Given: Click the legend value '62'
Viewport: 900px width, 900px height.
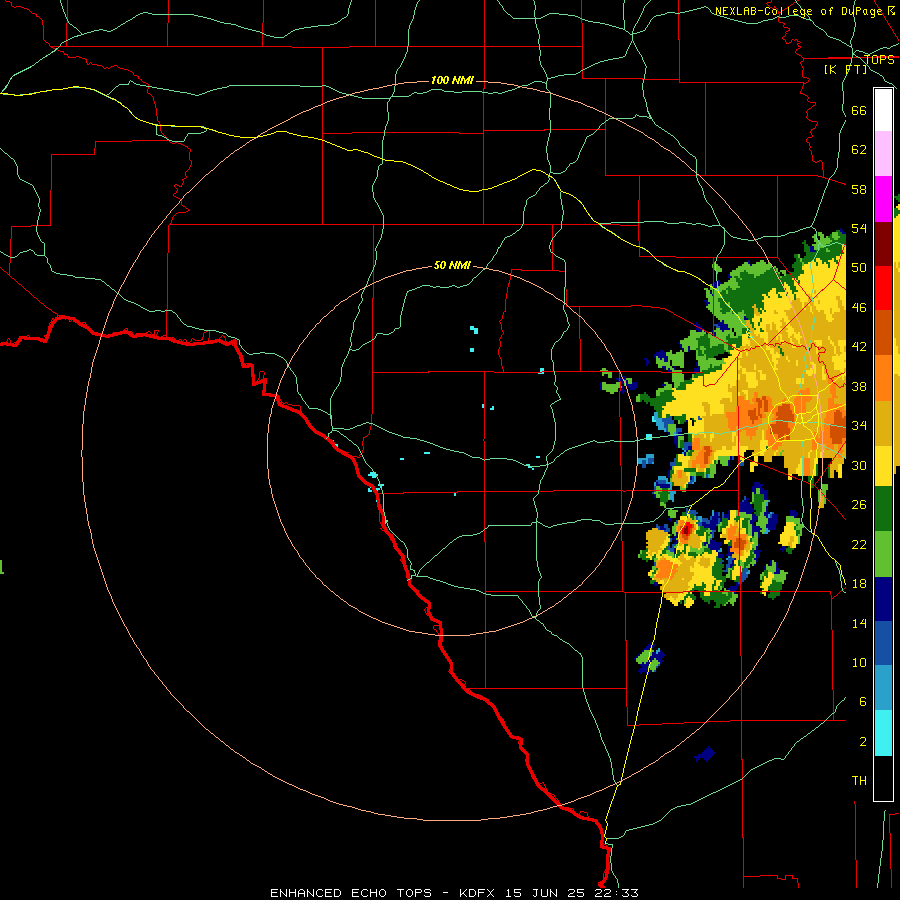Looking at the screenshot, I should tap(859, 150).
